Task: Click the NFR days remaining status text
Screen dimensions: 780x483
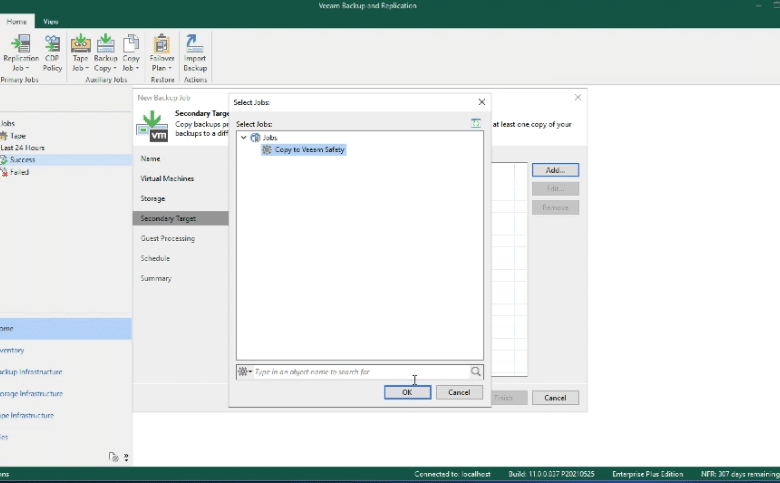Action: click(740, 474)
